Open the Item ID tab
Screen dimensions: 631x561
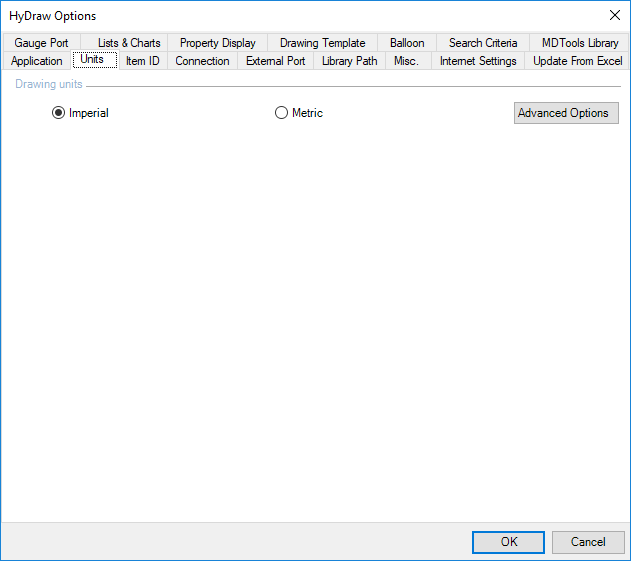coord(143,61)
